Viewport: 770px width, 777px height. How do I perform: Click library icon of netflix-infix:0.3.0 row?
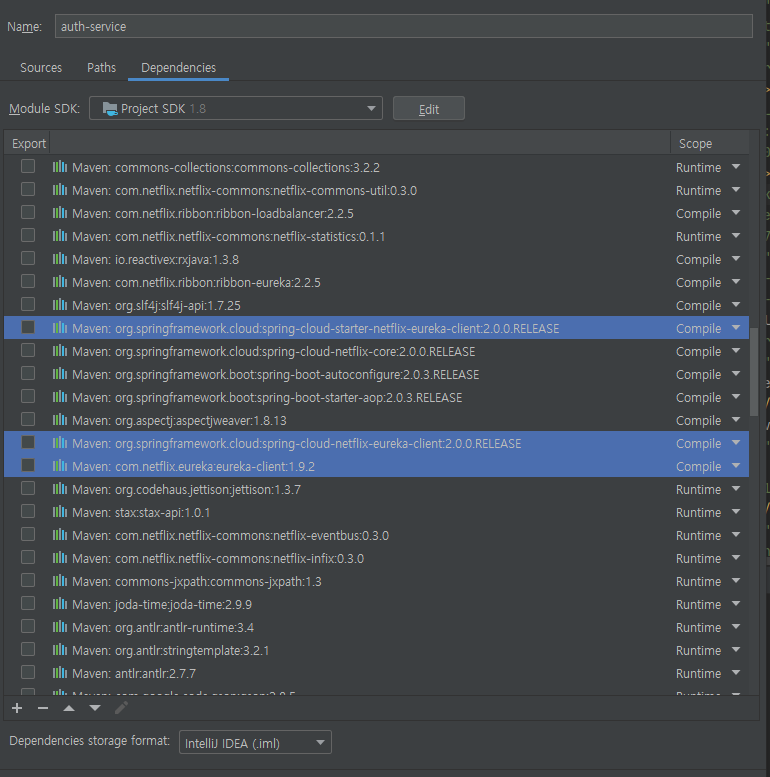60,558
